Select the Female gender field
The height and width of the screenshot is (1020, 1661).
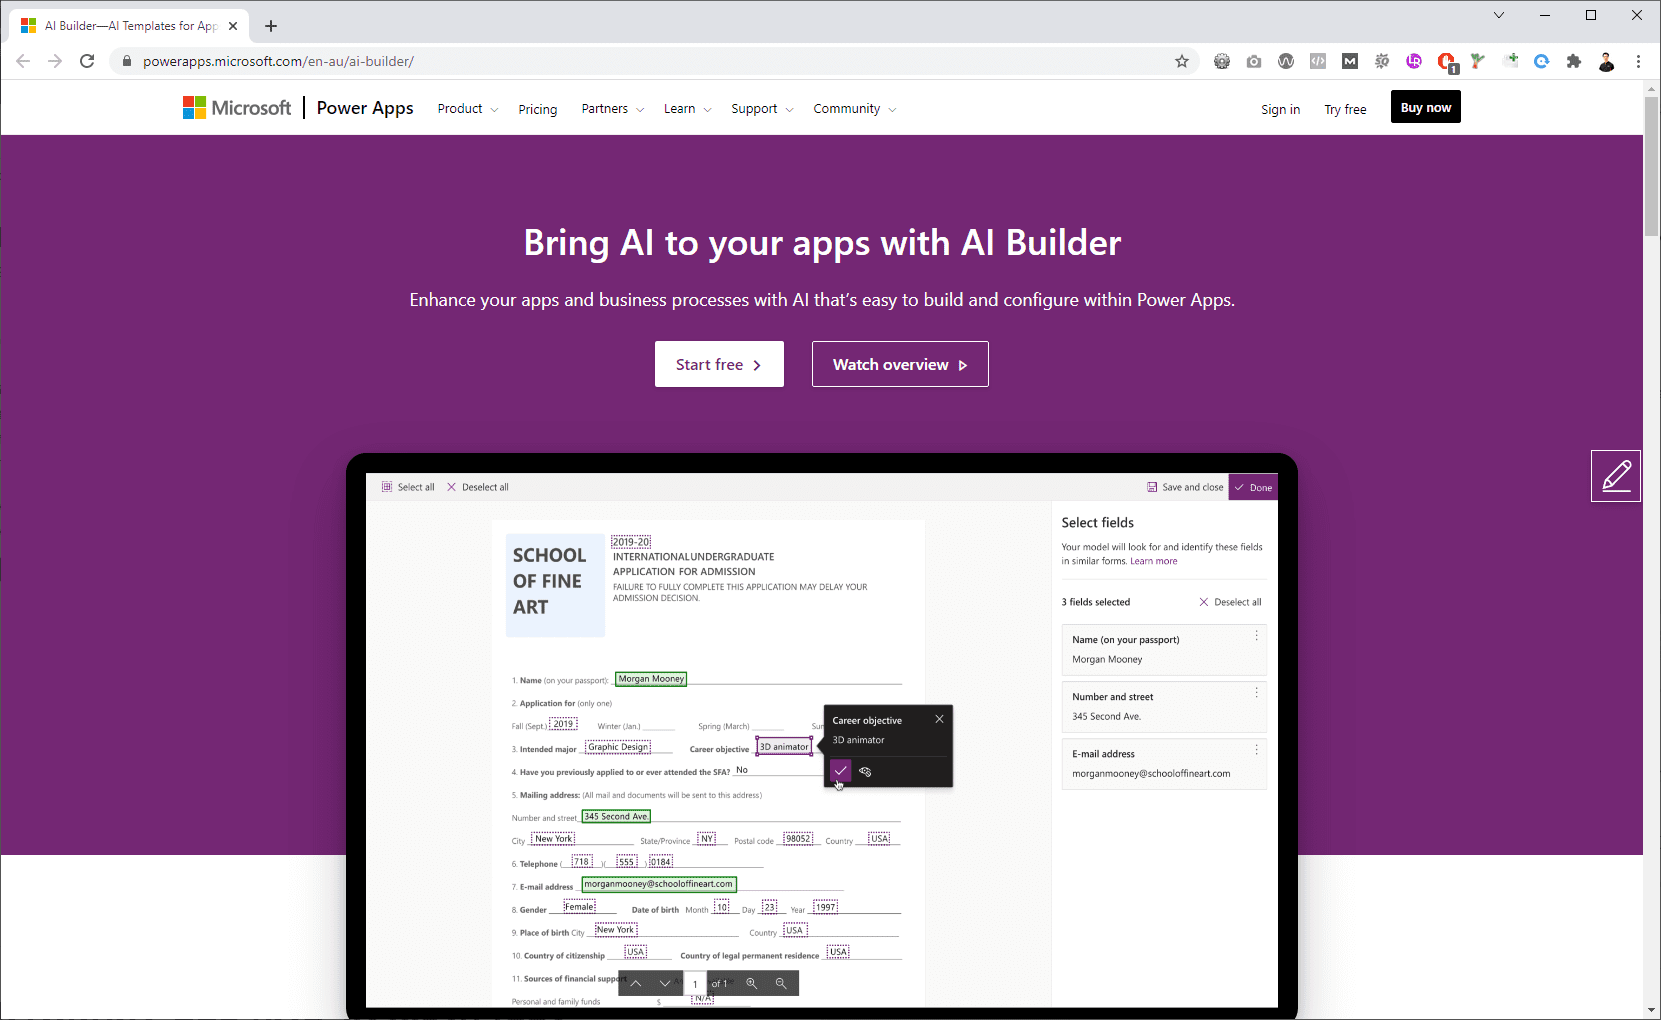coord(579,907)
